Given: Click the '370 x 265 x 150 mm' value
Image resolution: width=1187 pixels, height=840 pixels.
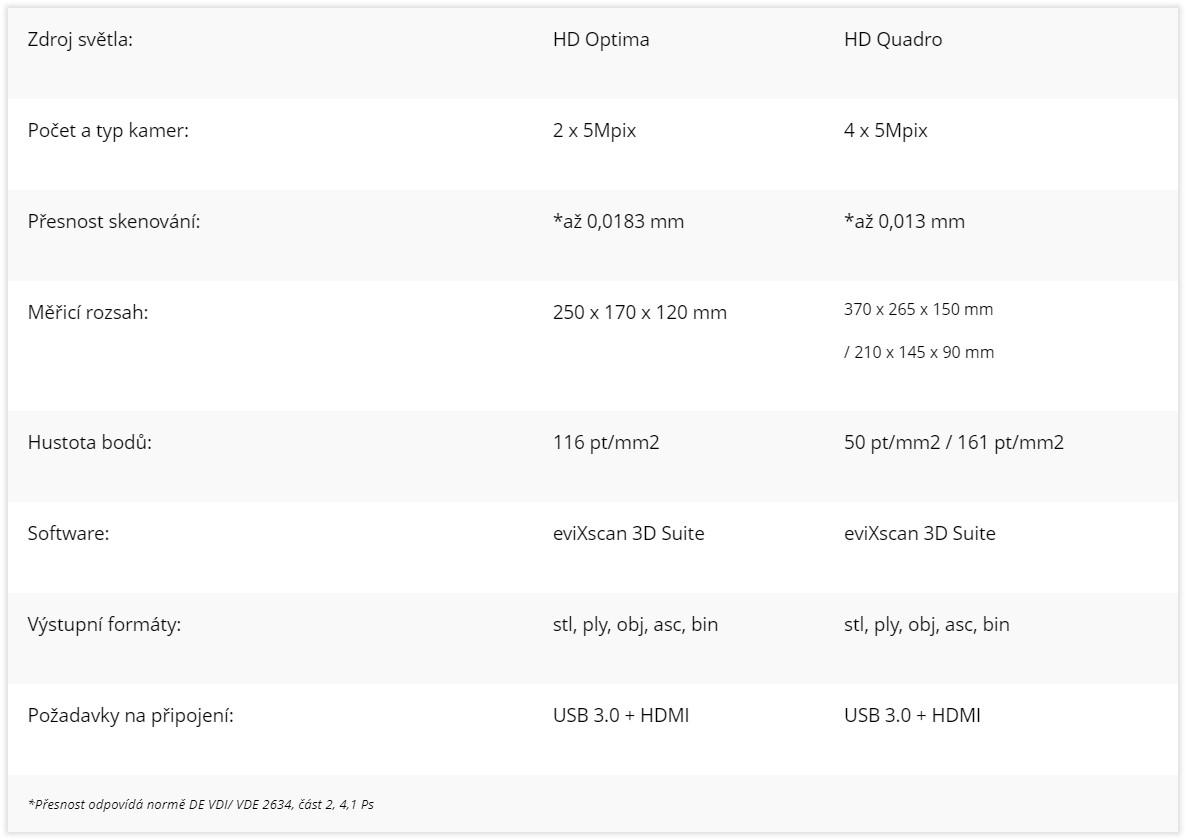Looking at the screenshot, I should click(x=918, y=309).
